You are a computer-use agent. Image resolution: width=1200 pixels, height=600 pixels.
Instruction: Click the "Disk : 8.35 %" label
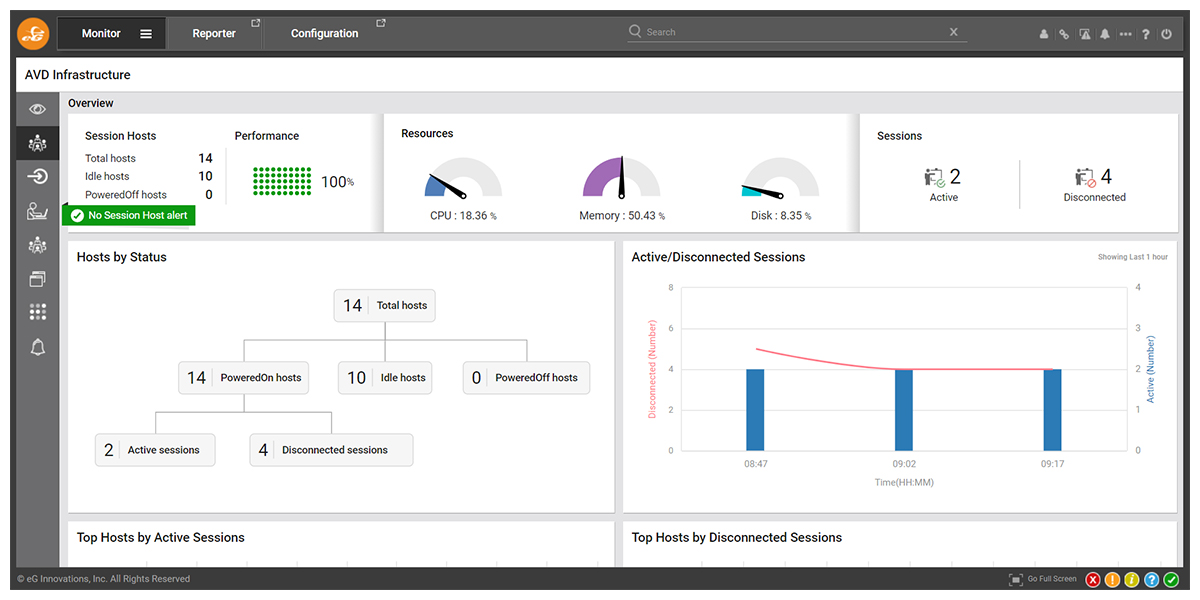tap(781, 216)
